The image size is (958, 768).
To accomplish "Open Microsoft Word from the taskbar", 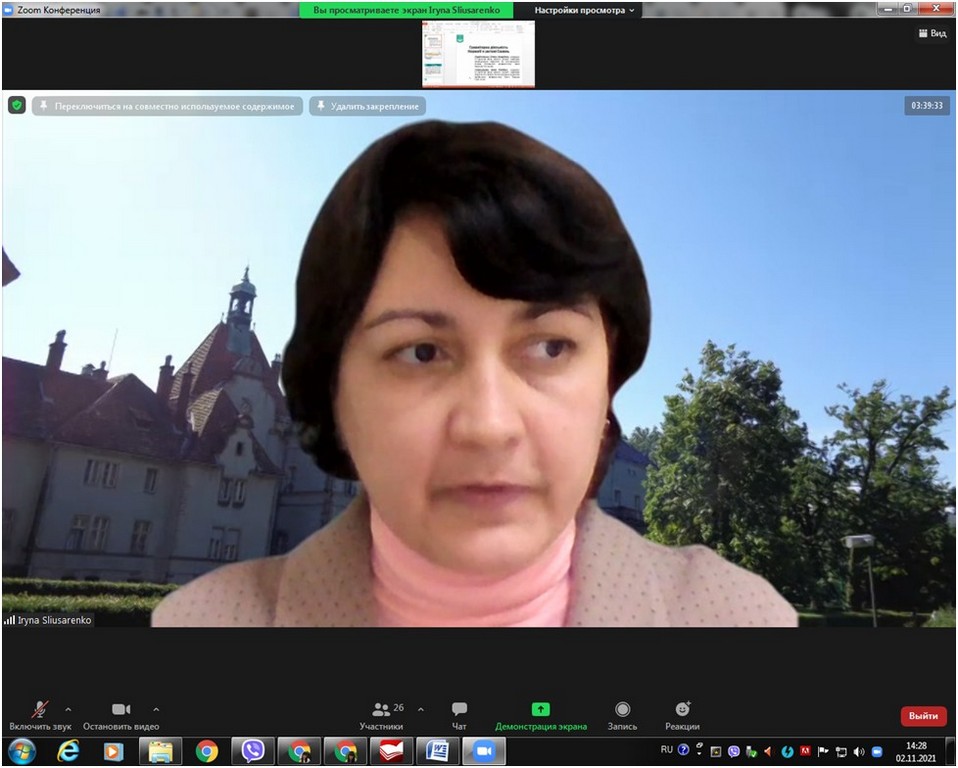I will [436, 750].
